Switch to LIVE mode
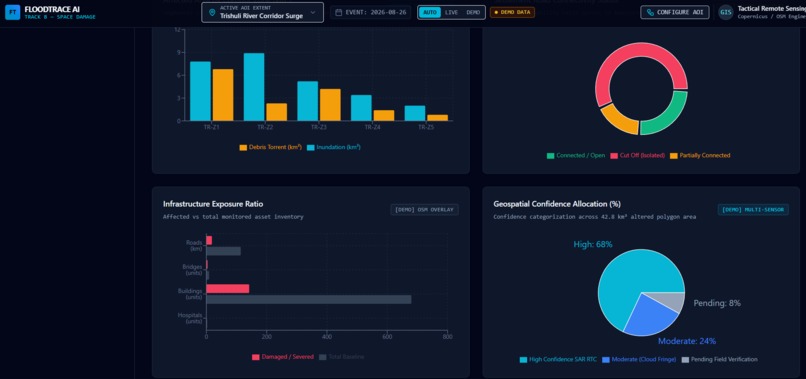Viewport: 806px width, 379px height. [x=451, y=12]
